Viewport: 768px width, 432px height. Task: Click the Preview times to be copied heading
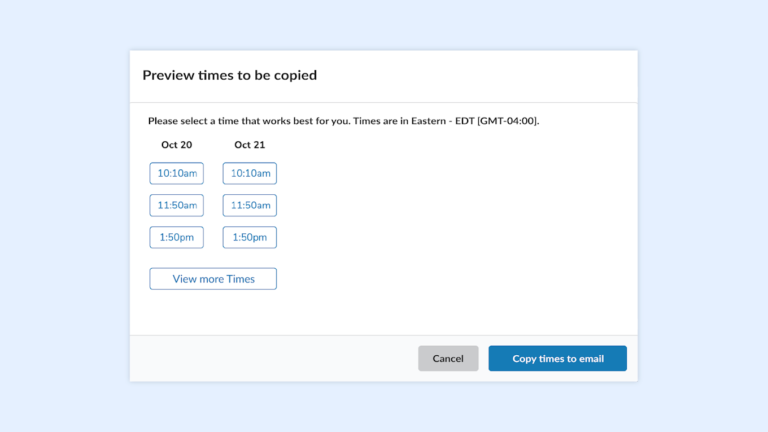pyautogui.click(x=230, y=75)
